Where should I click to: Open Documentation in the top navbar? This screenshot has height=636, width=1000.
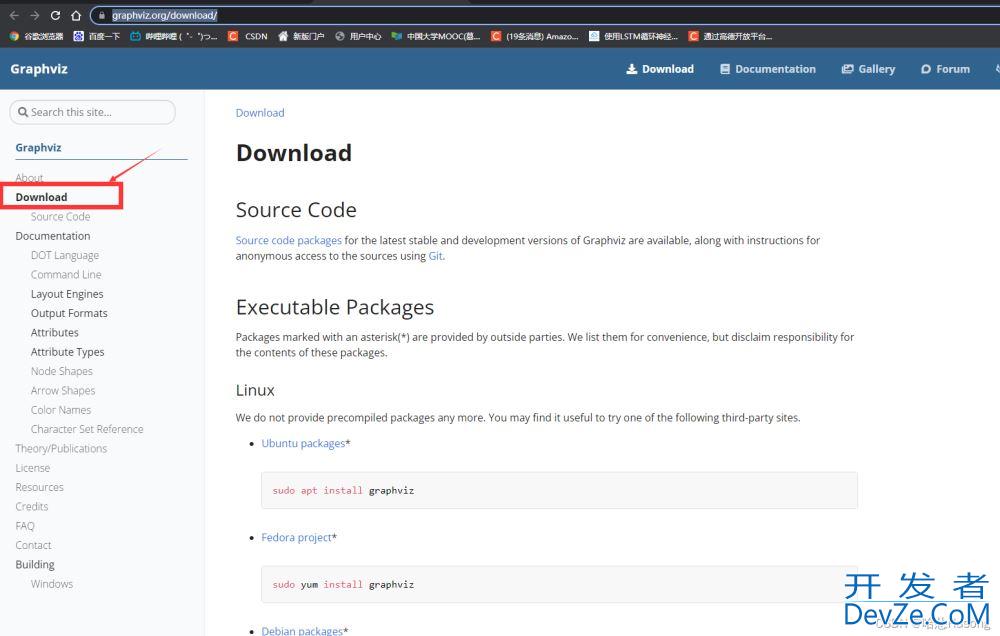768,69
